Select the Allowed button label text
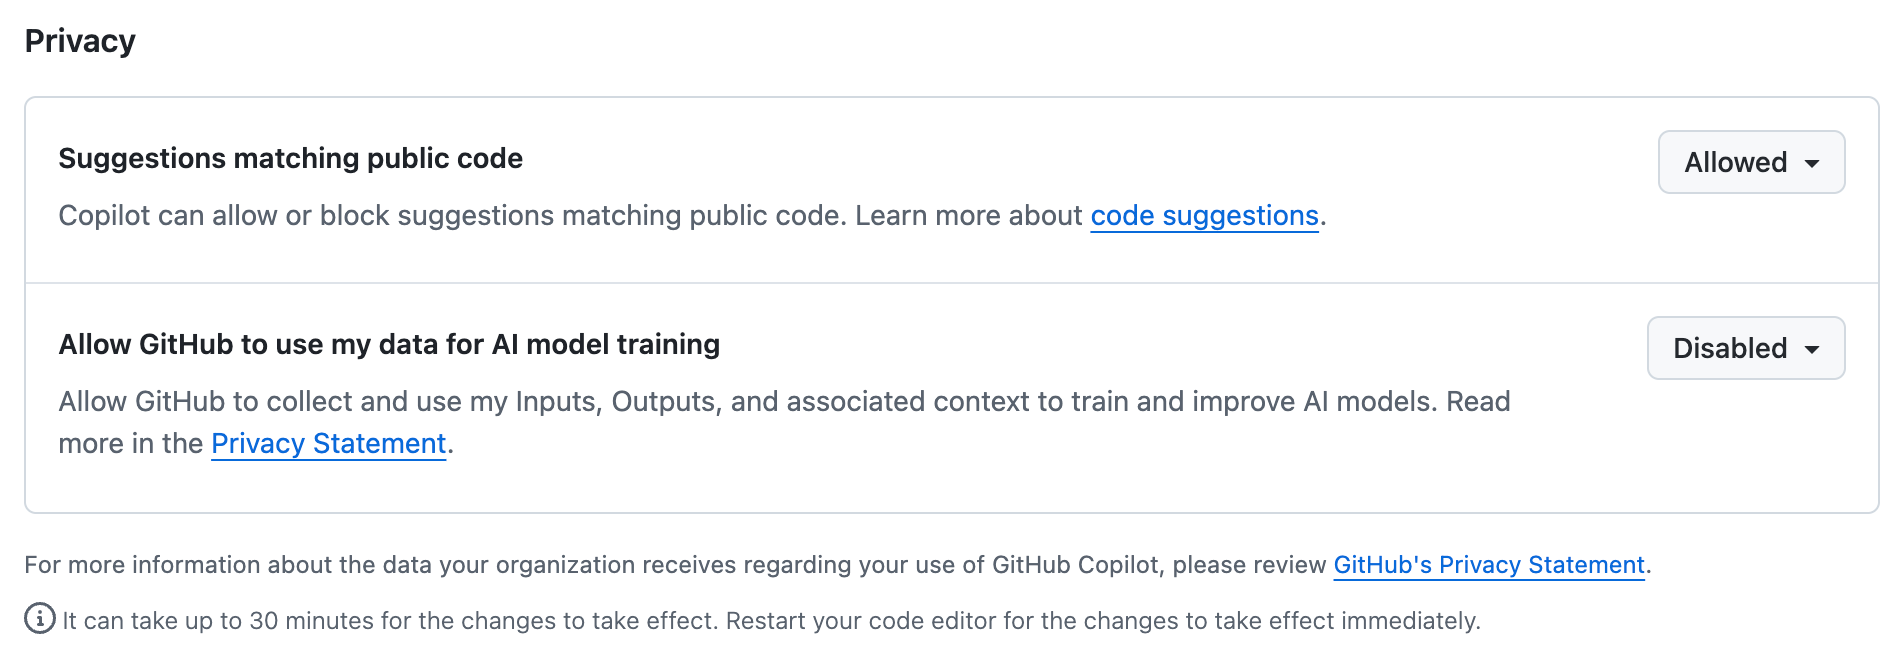The height and width of the screenshot is (658, 1900). click(x=1735, y=162)
